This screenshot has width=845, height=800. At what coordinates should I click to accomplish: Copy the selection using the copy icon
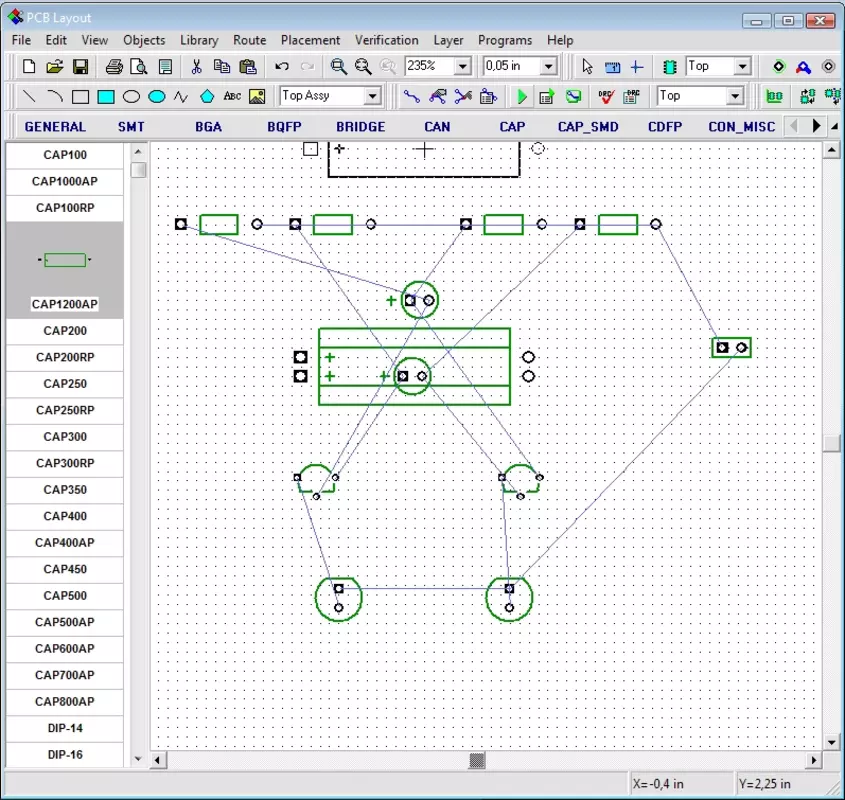[221, 66]
